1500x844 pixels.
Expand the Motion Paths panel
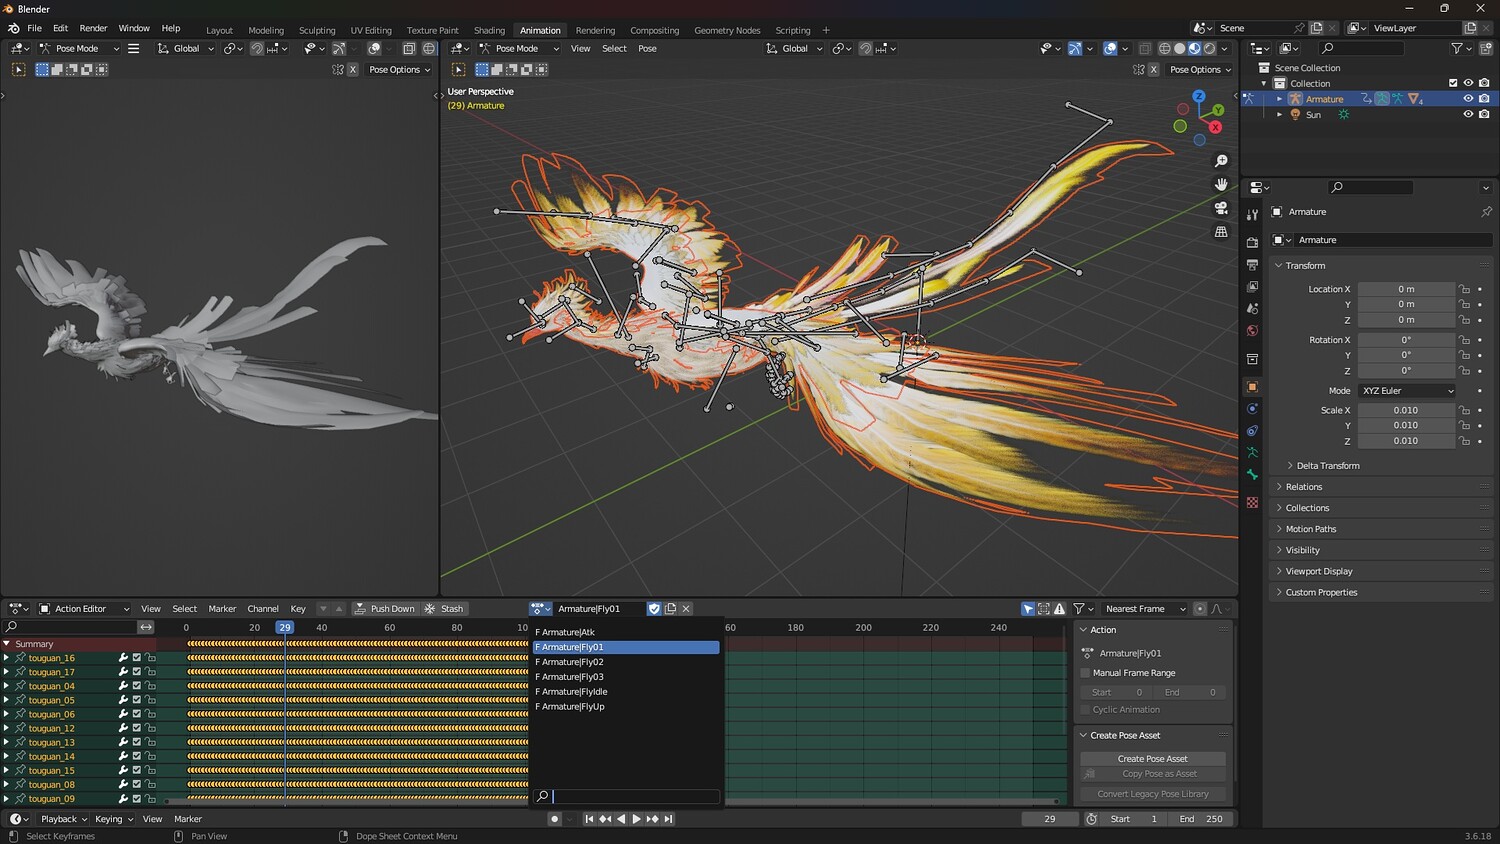(1310, 529)
